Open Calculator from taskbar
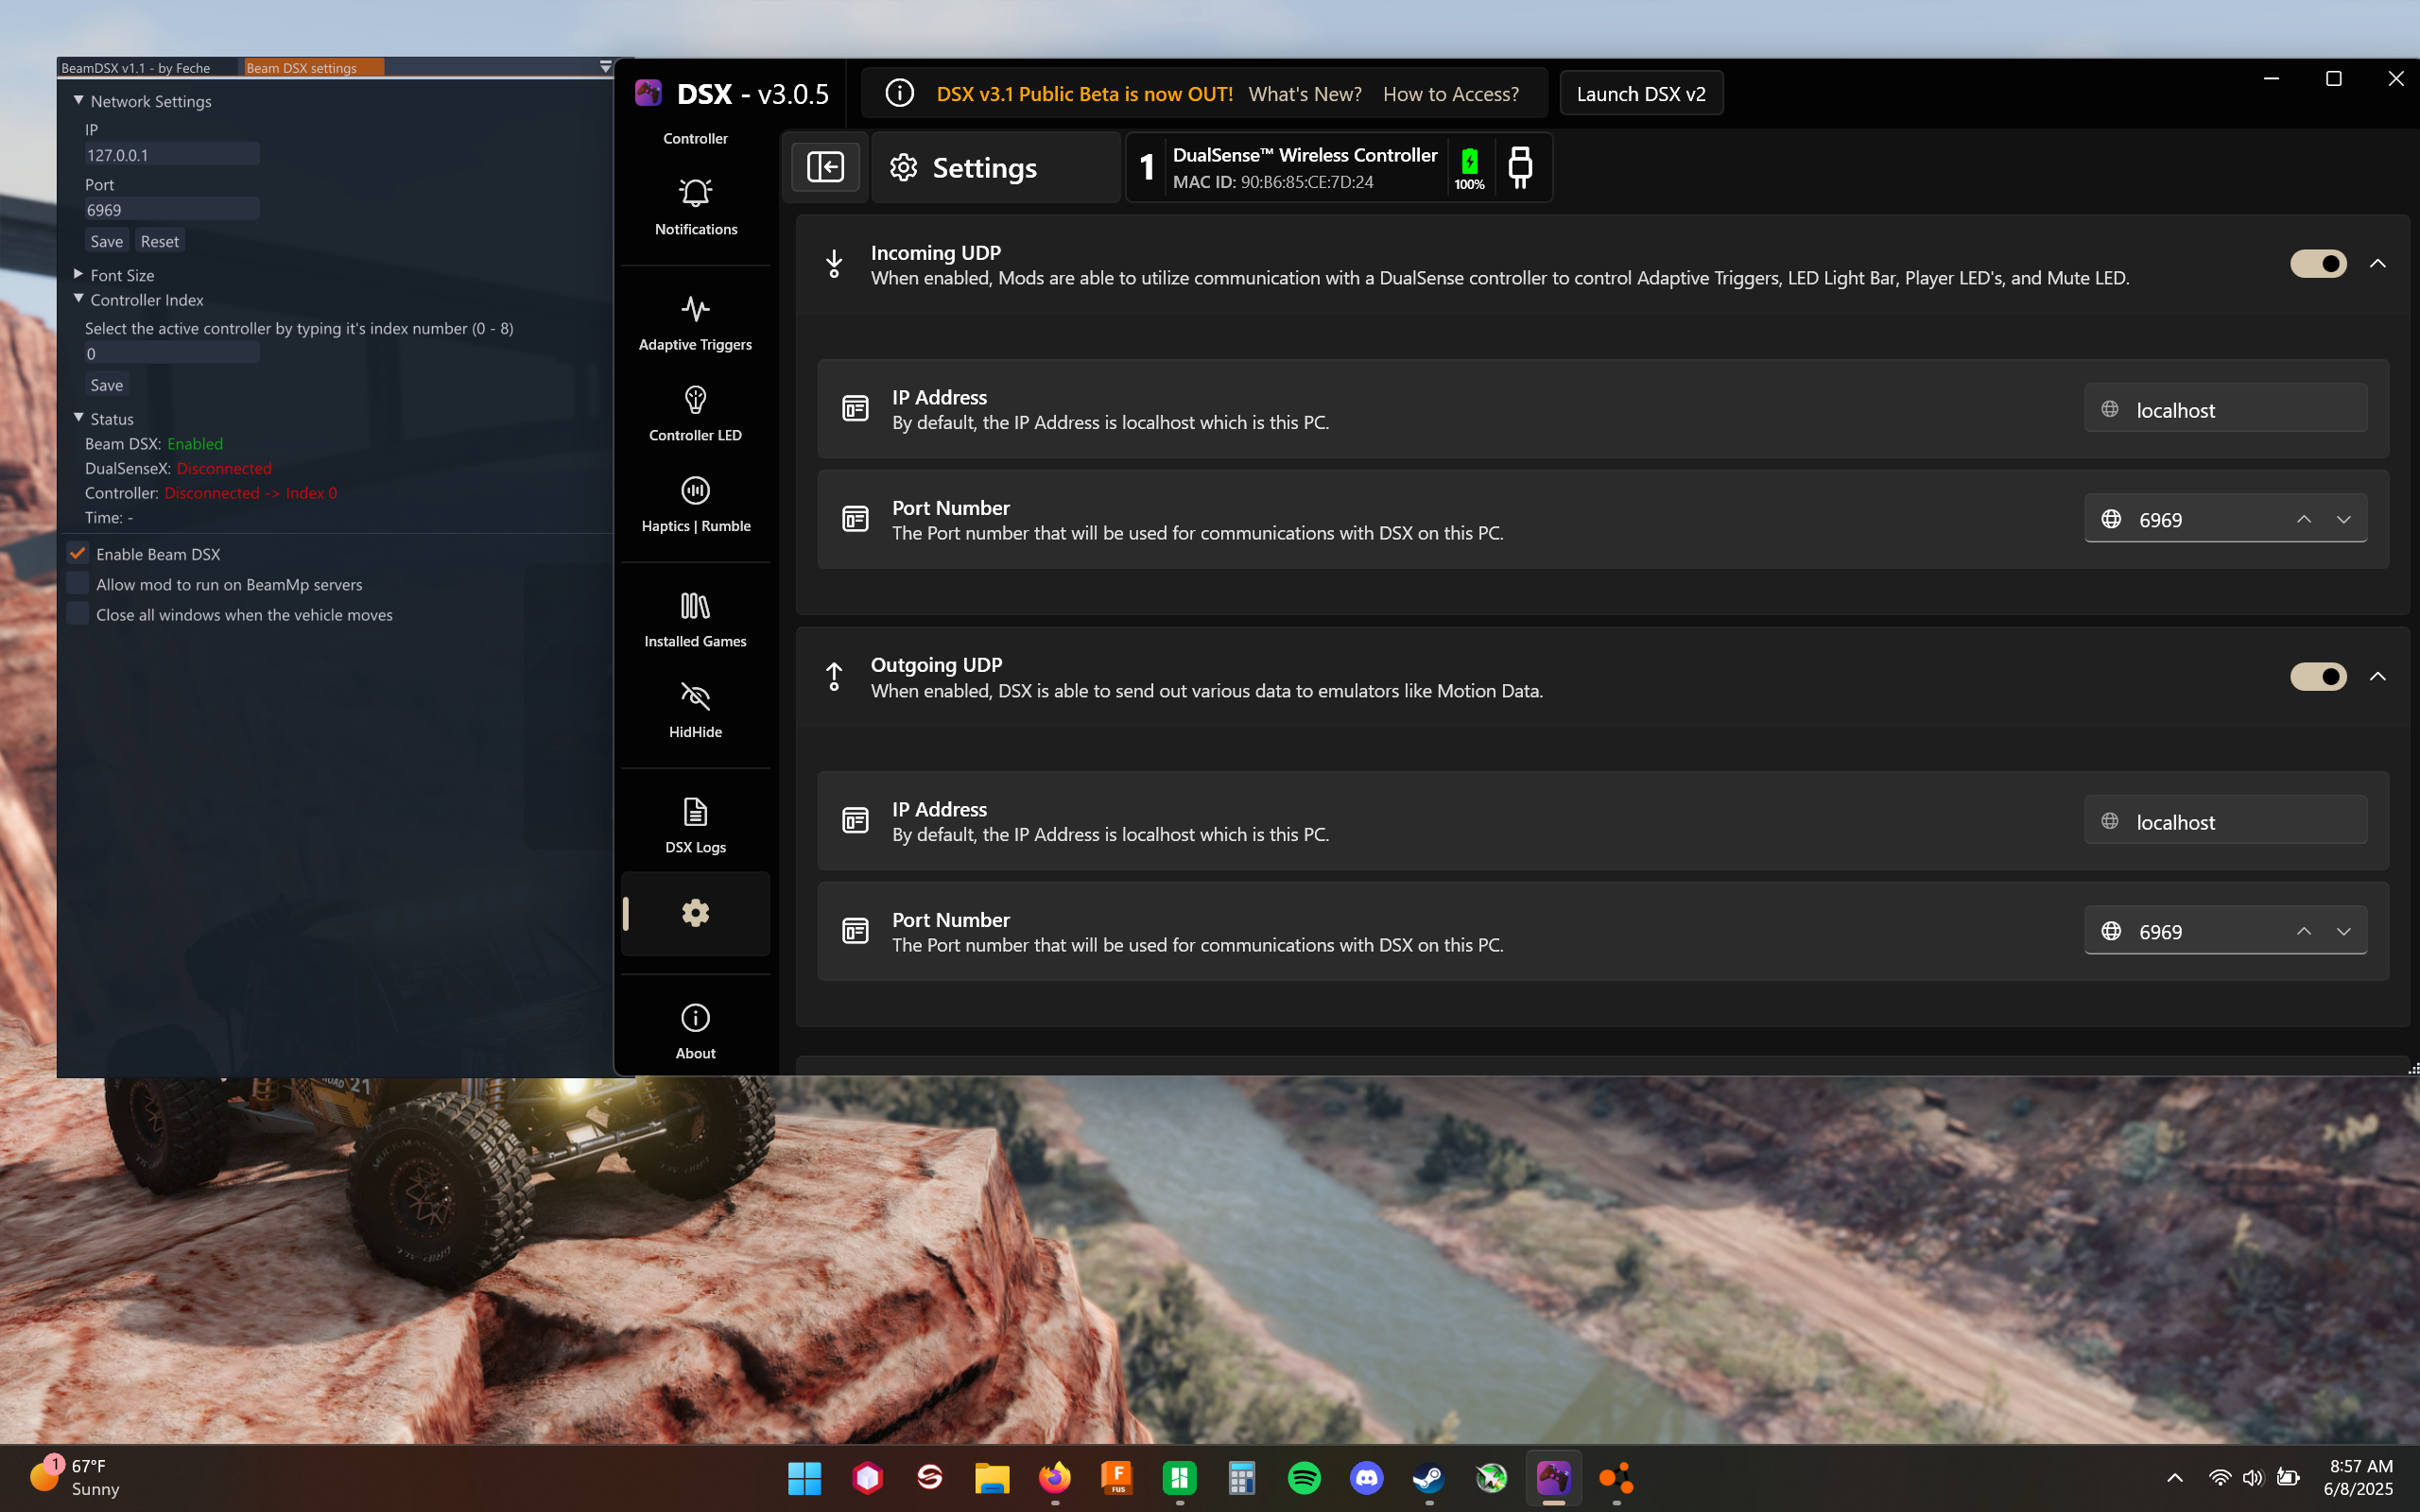 [x=1241, y=1478]
